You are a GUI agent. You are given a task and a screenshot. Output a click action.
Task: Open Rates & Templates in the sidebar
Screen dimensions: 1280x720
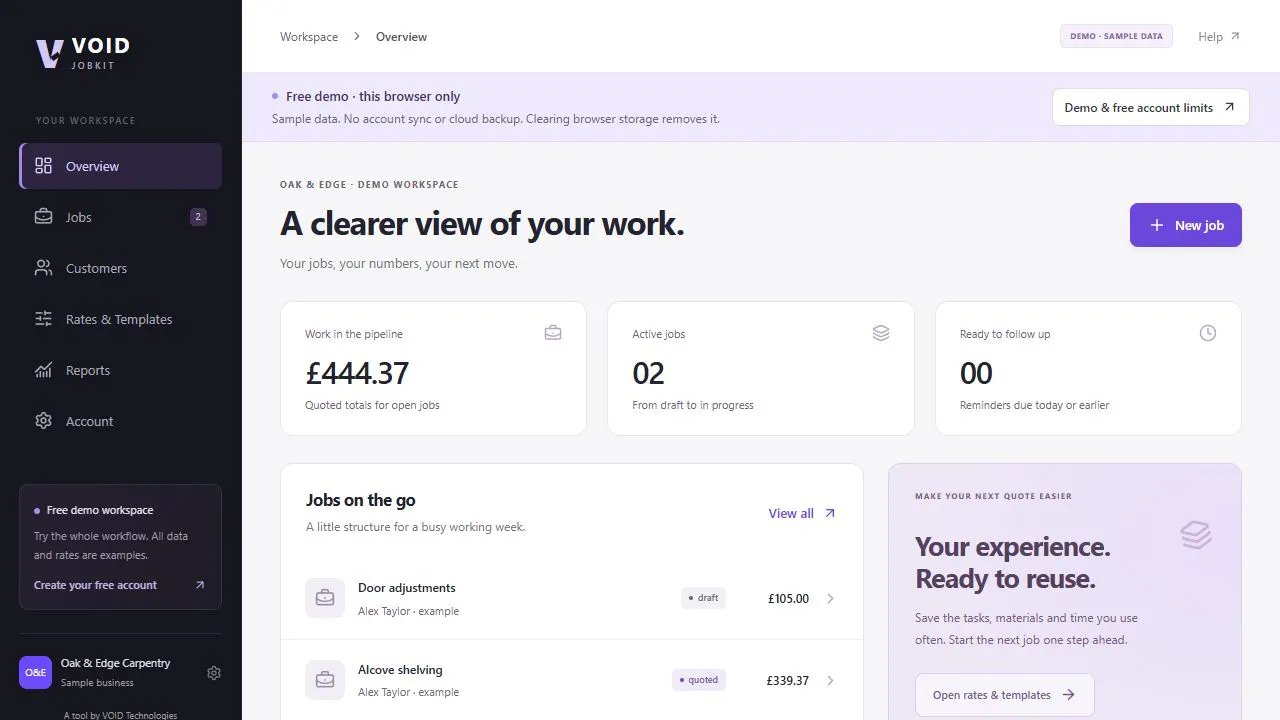point(120,319)
